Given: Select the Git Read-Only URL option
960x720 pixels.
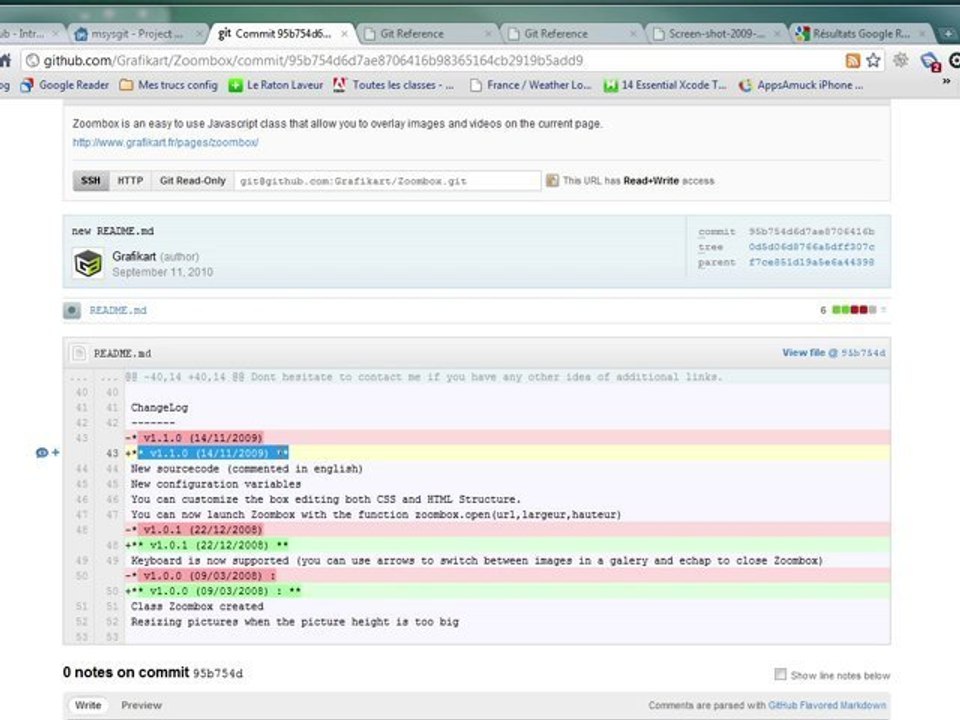Looking at the screenshot, I should [193, 181].
